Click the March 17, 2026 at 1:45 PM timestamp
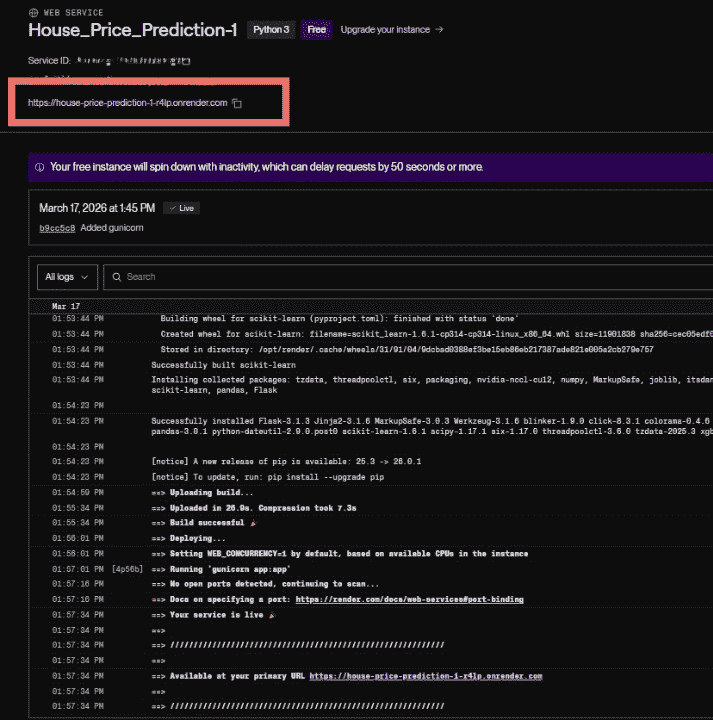Screen dimensions: 713x720 tap(97, 208)
